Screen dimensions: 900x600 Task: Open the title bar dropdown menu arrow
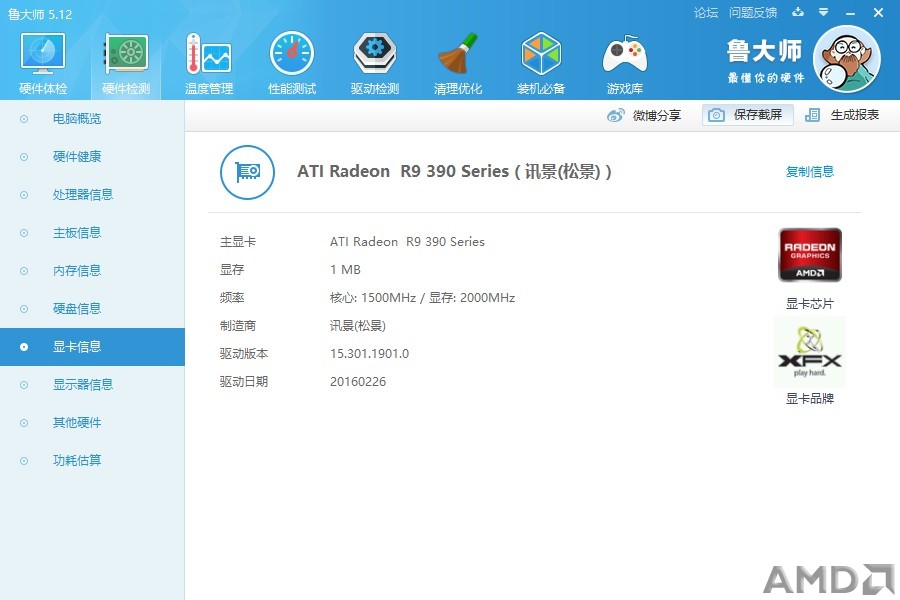(824, 12)
